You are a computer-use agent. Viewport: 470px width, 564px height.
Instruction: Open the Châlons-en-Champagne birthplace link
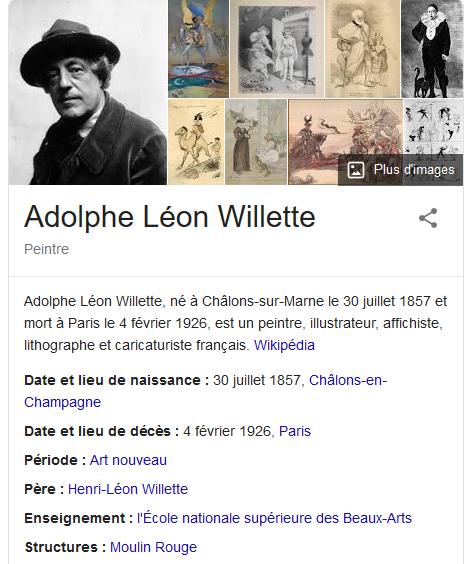click(205, 391)
